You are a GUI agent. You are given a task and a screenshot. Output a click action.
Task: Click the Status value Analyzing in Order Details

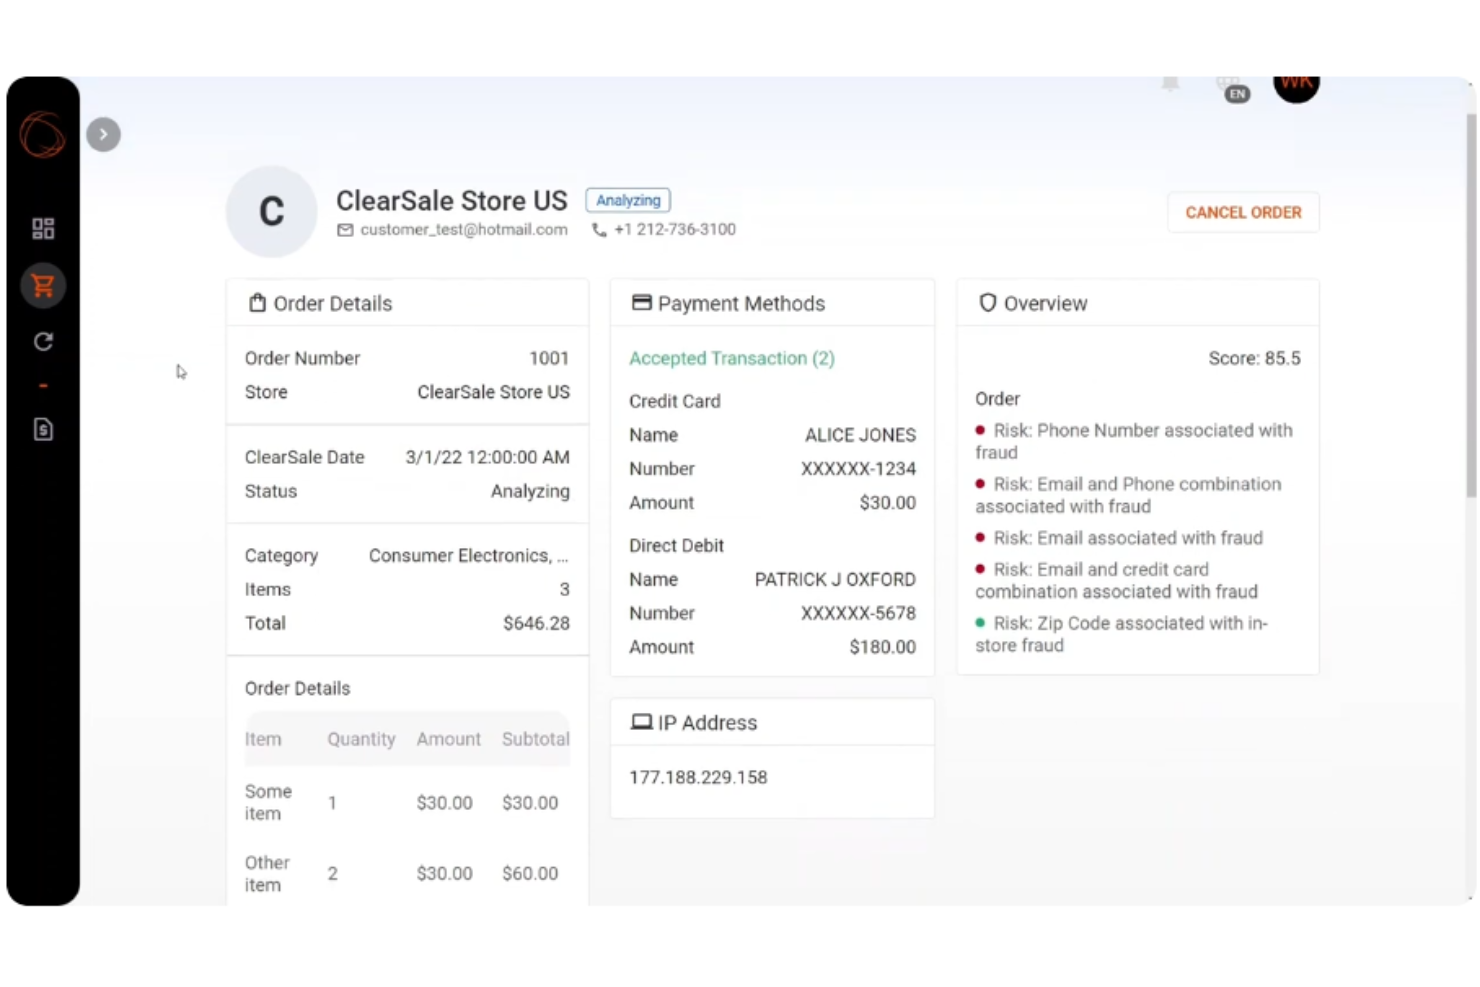530,491
